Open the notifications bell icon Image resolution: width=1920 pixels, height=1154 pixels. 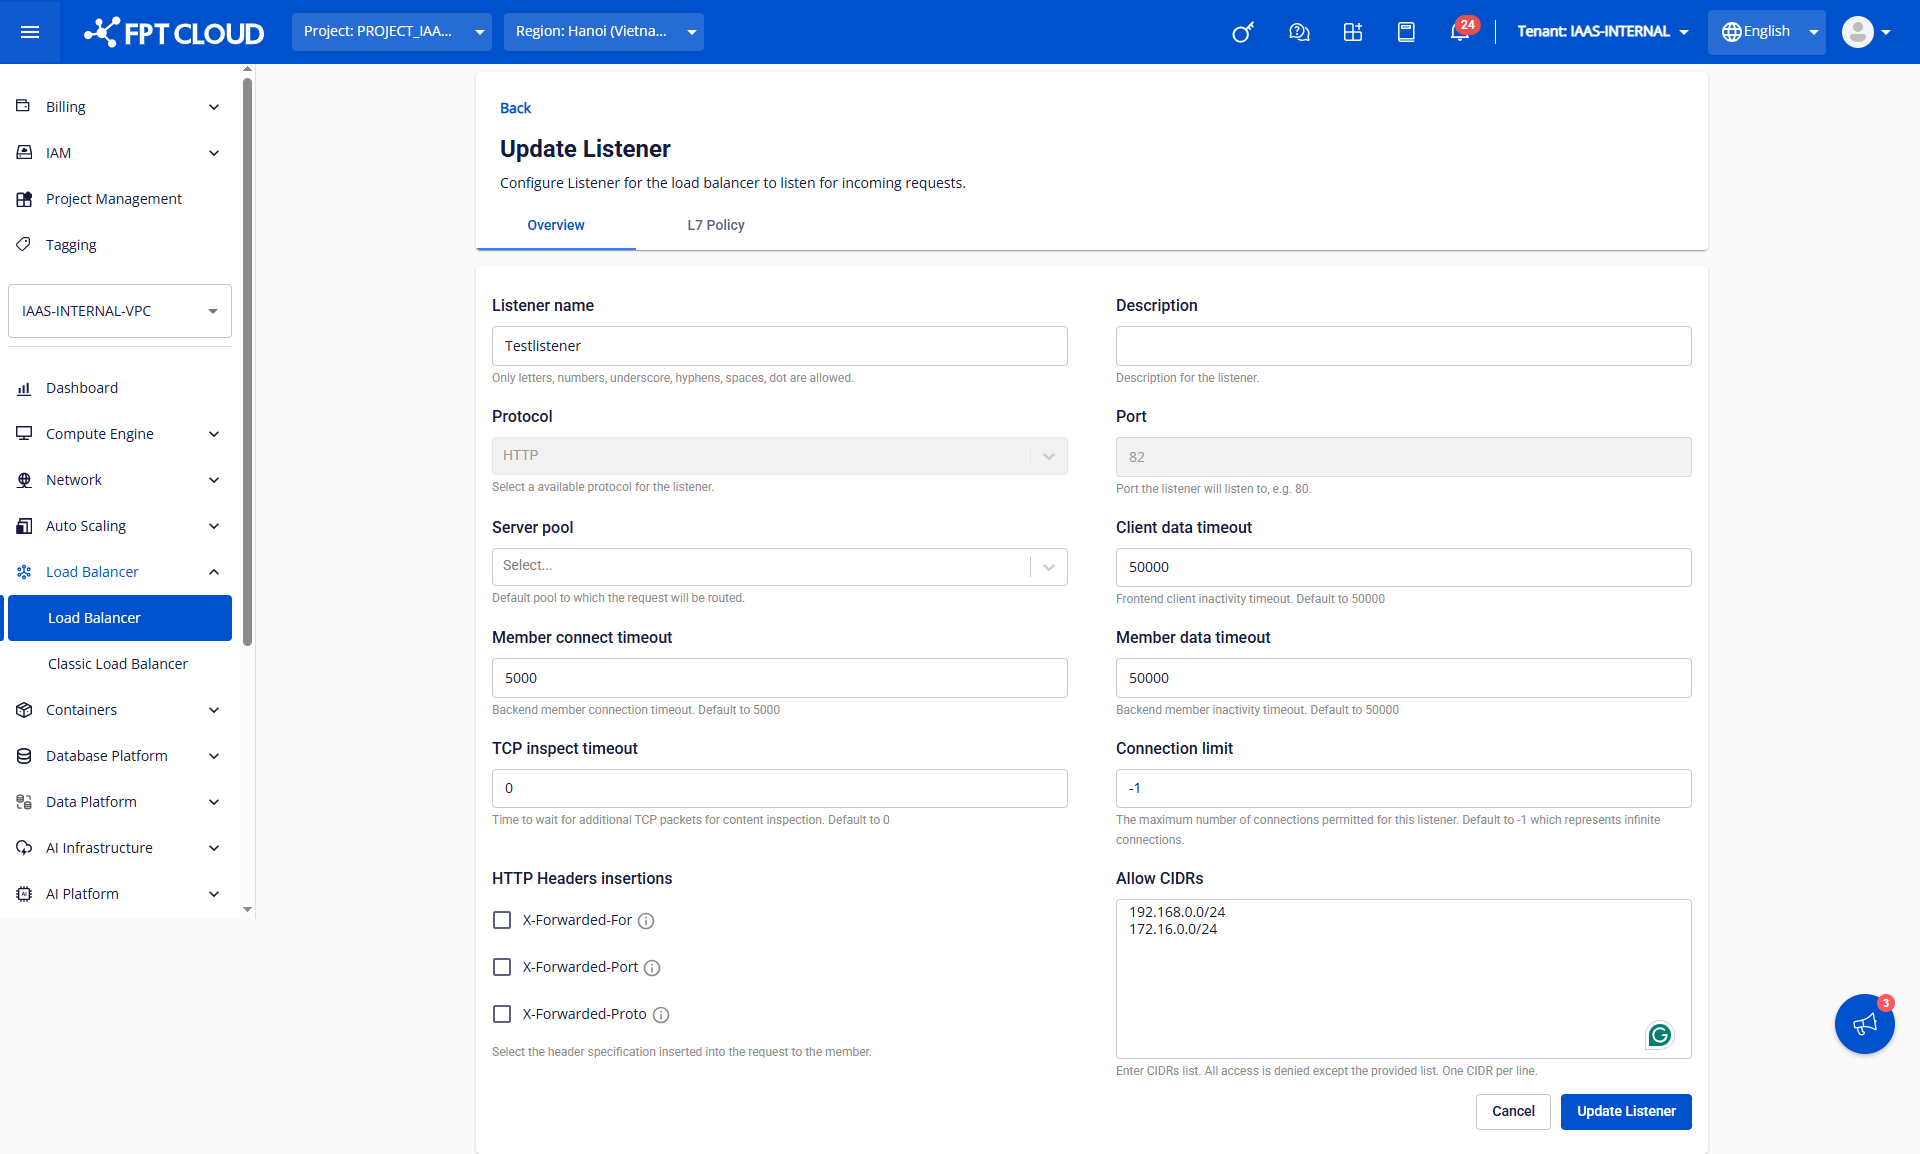[x=1460, y=32]
